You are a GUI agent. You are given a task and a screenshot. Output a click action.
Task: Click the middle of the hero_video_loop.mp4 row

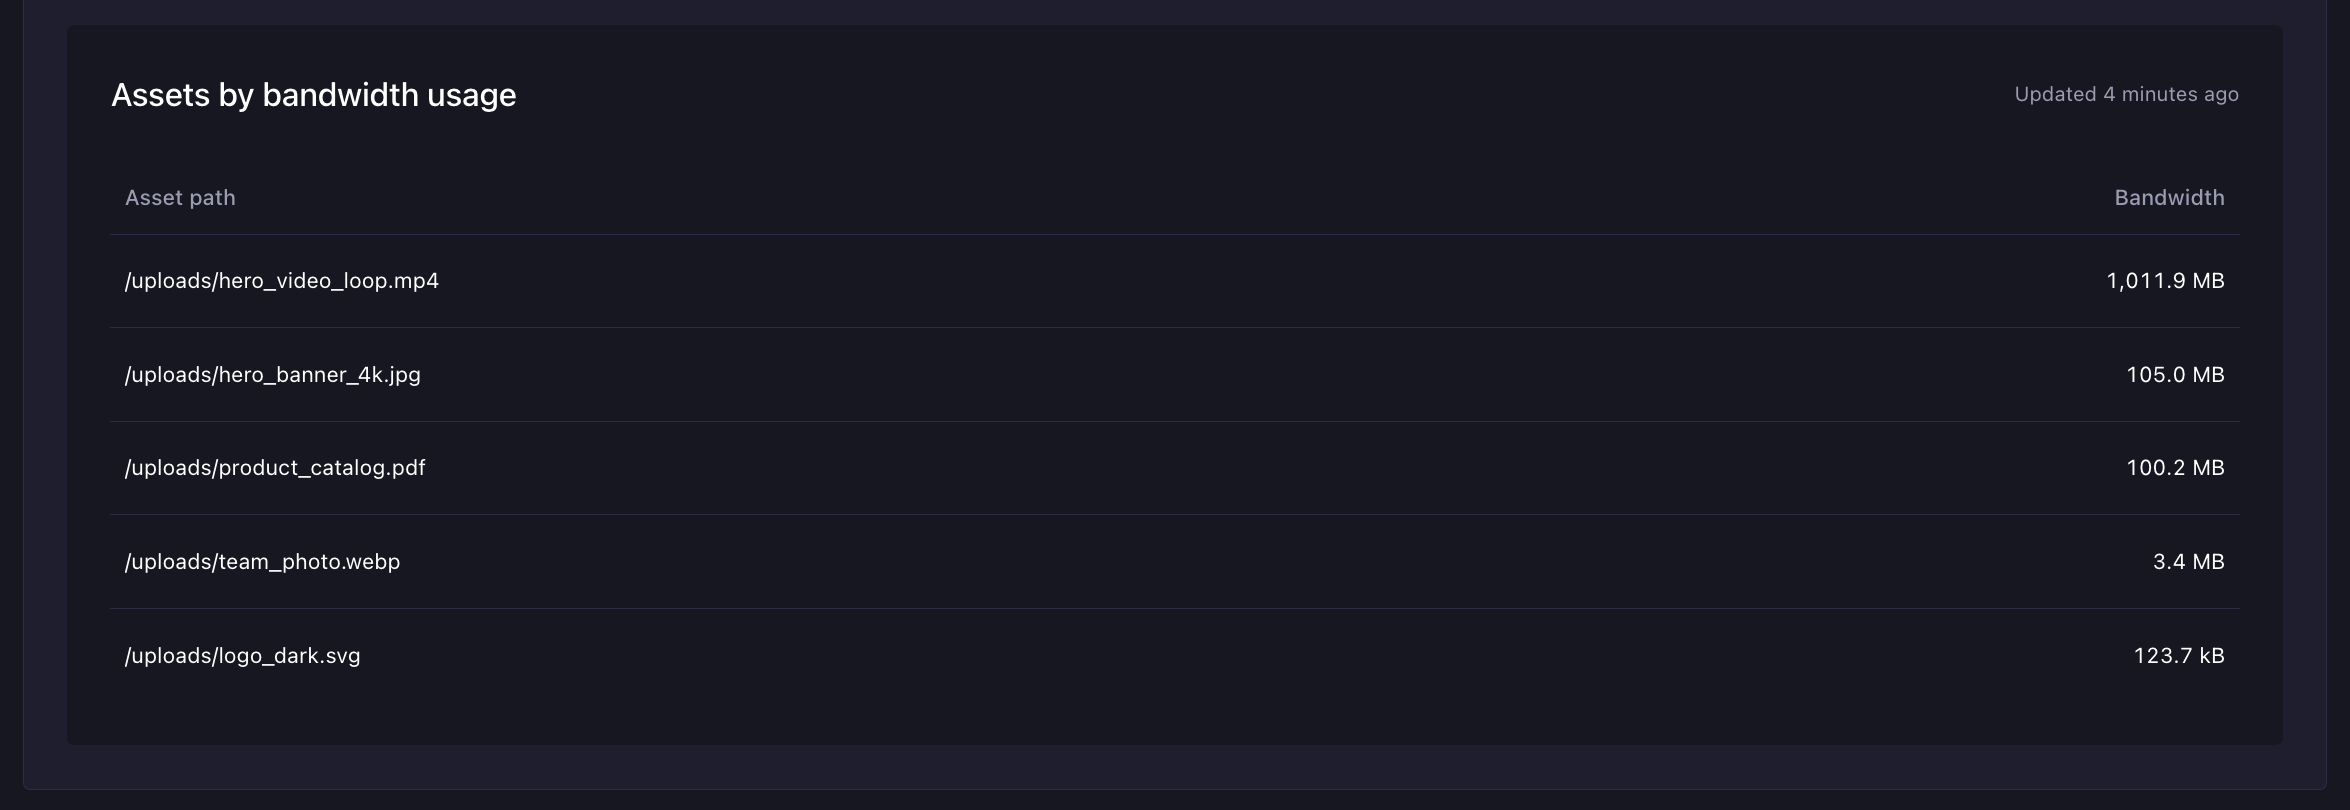[1175, 281]
